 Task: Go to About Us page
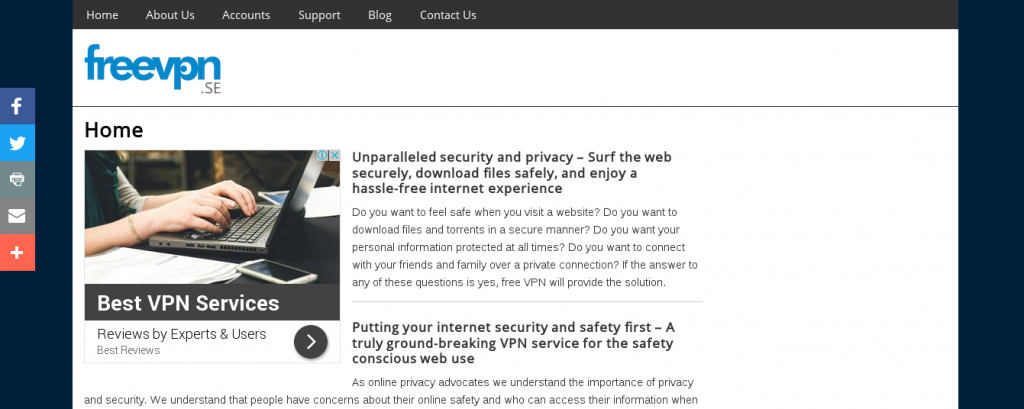(x=170, y=15)
